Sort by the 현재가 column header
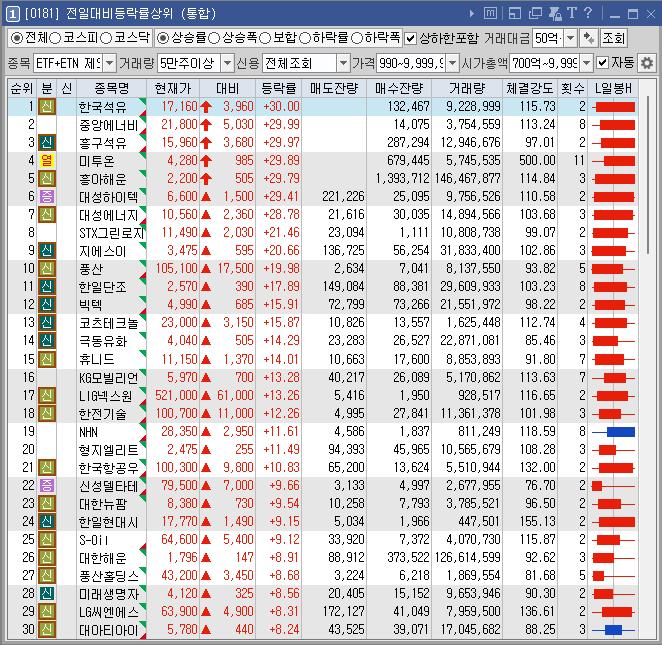The height and width of the screenshot is (645, 662). click(x=173, y=88)
